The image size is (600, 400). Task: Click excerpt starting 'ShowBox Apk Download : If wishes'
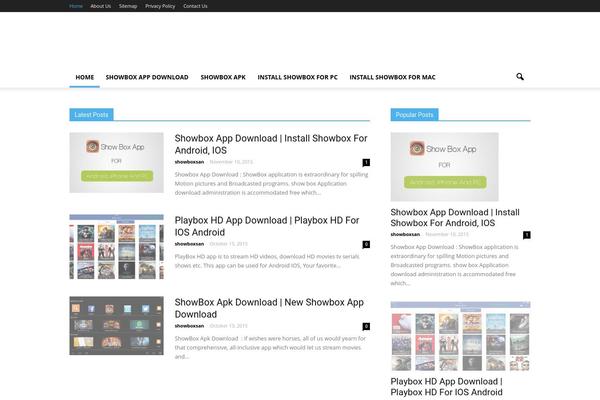(x=270, y=348)
